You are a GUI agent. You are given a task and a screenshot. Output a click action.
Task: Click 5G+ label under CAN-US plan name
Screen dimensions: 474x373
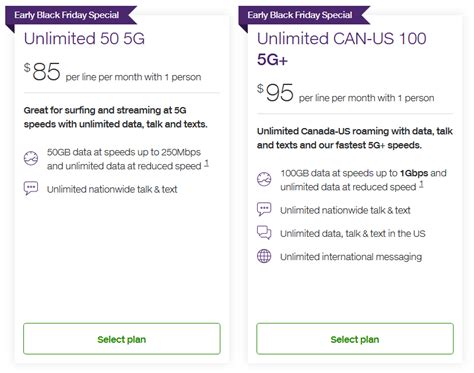coord(272,60)
